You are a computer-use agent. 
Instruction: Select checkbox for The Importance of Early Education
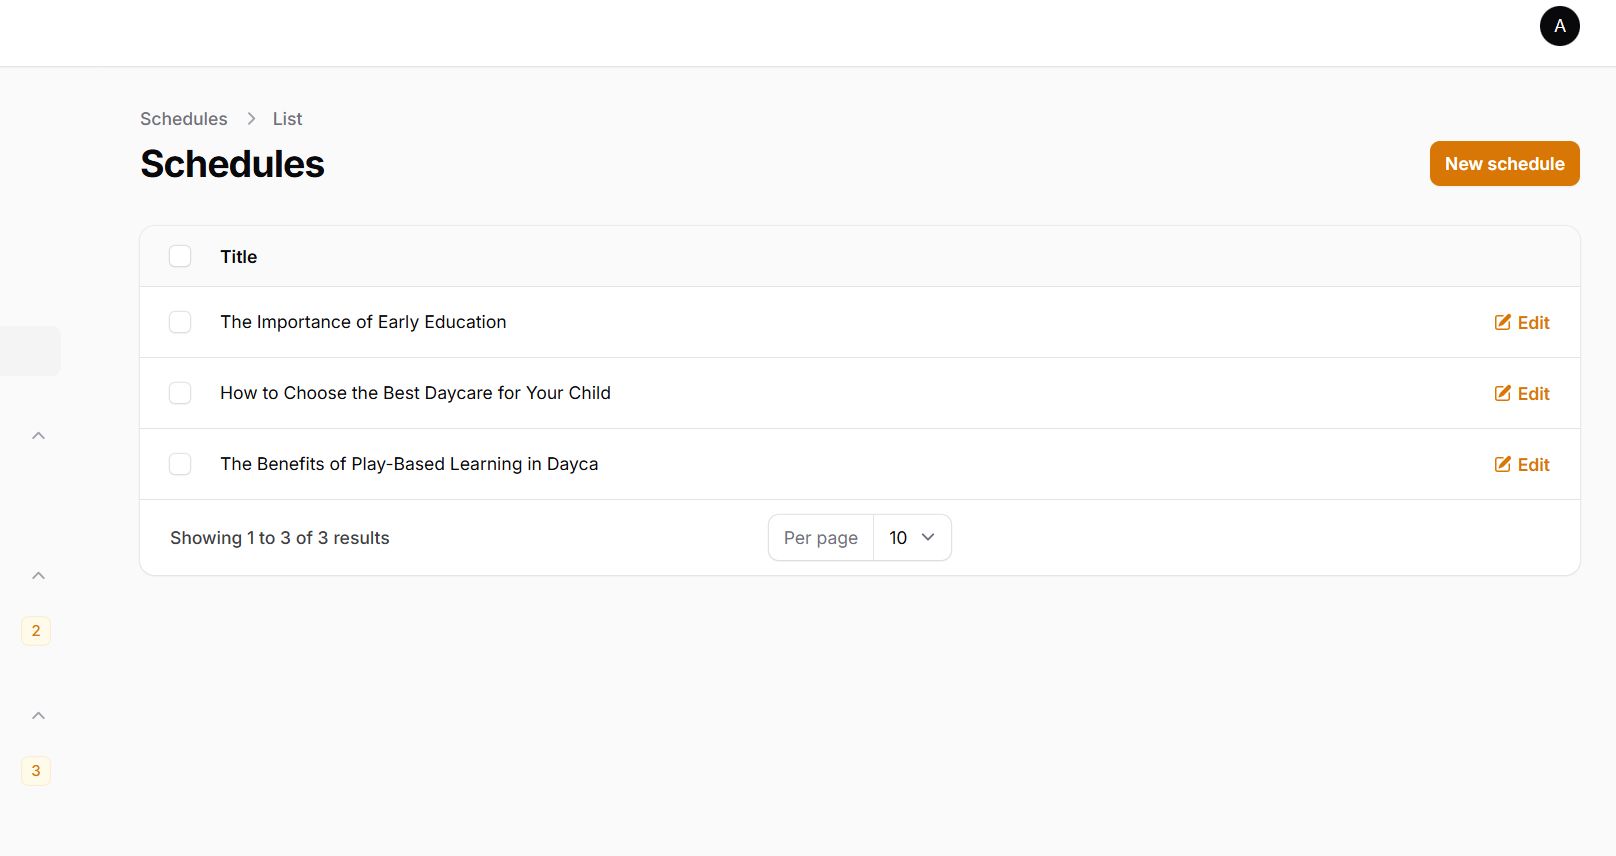pos(180,322)
